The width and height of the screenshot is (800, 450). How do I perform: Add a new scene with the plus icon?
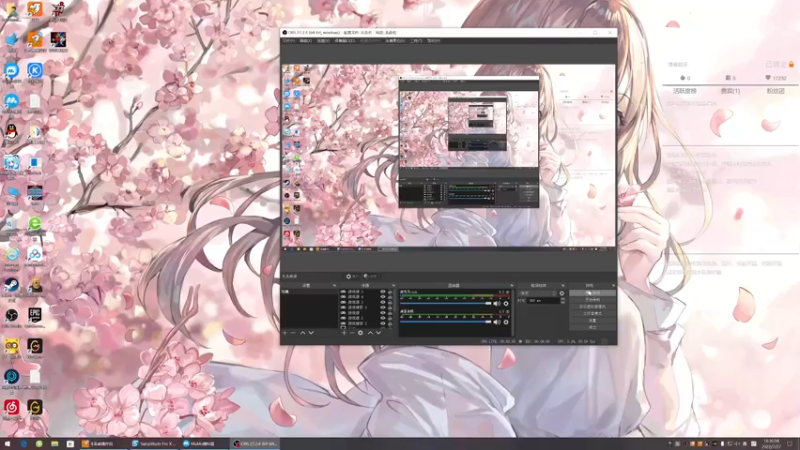285,333
